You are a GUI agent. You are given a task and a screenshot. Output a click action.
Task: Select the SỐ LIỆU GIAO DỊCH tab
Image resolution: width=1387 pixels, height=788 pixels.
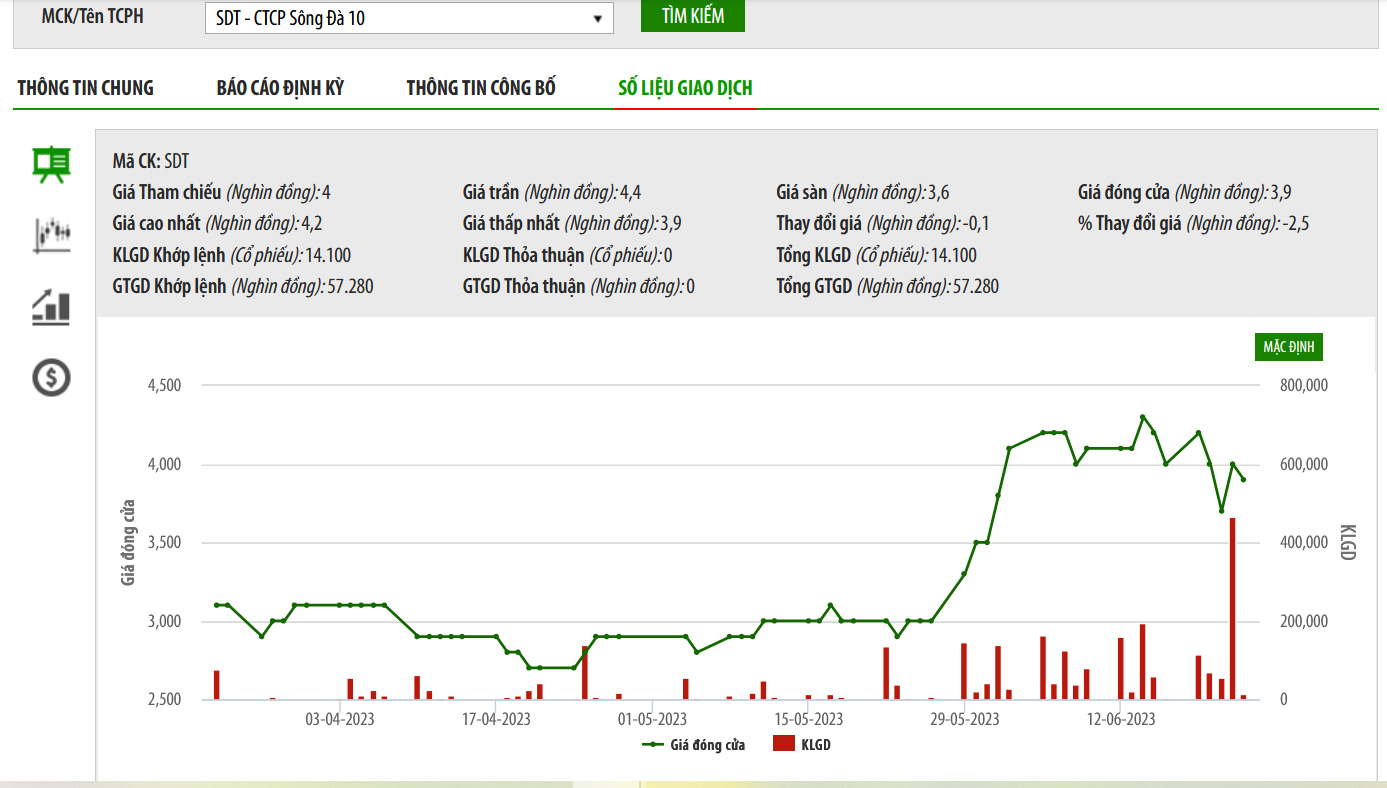pyautogui.click(x=685, y=88)
